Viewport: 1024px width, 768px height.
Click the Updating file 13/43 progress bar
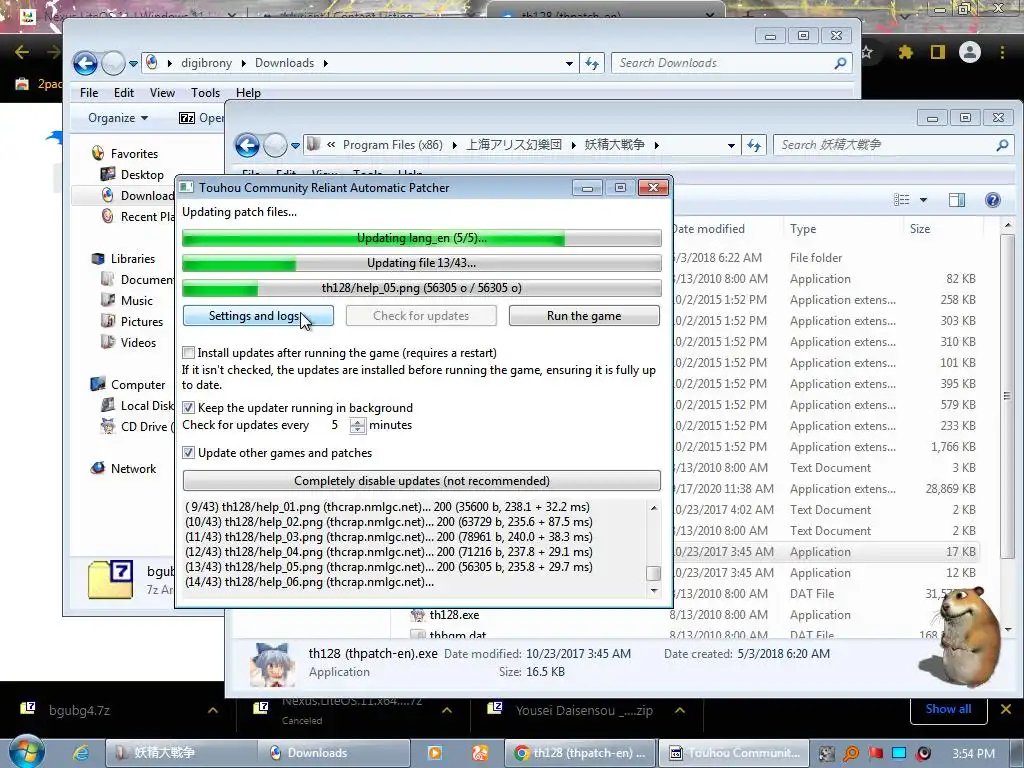tap(421, 263)
